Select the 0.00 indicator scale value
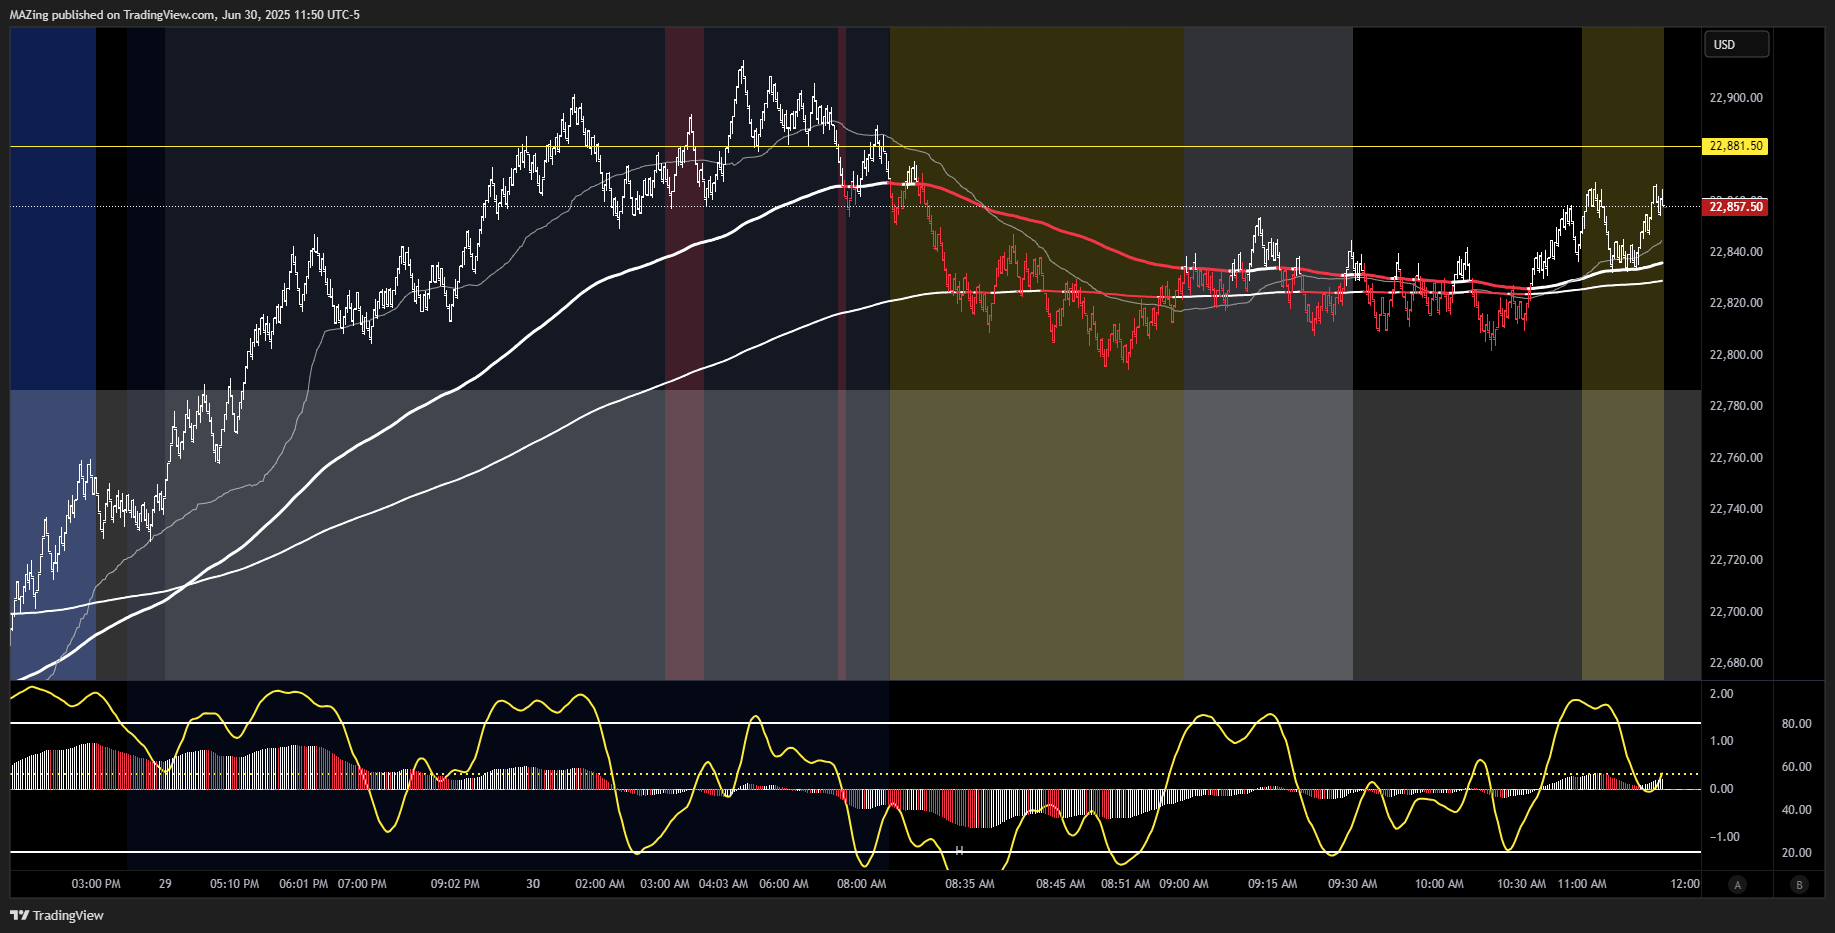This screenshot has width=1835, height=933. [x=1721, y=789]
